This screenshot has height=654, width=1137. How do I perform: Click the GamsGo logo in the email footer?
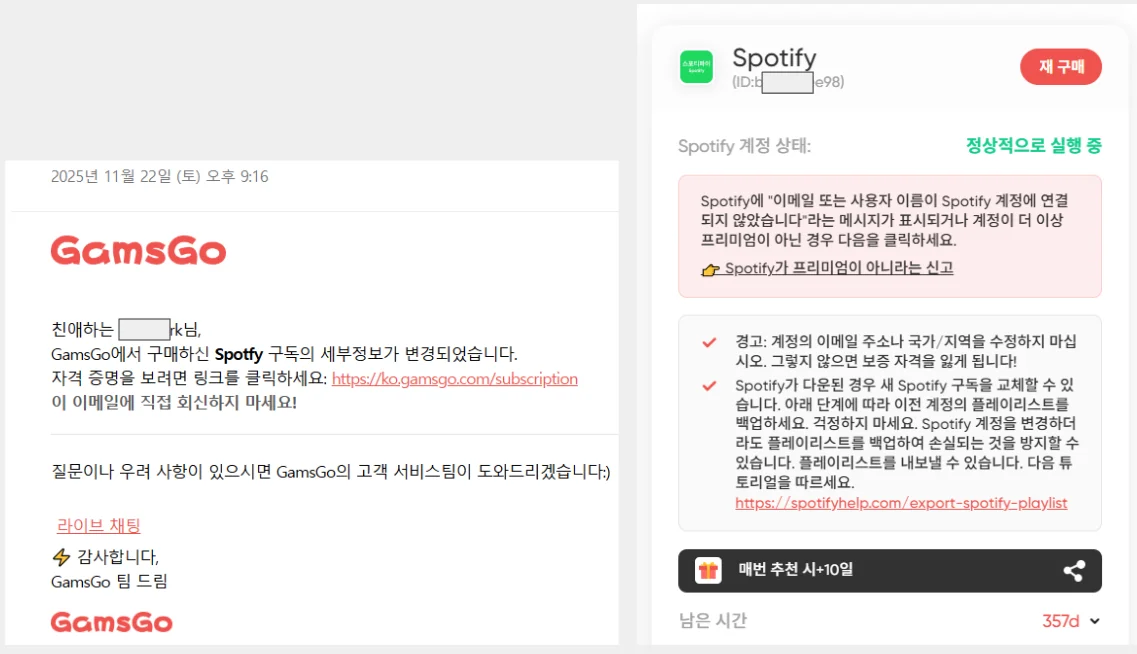pyautogui.click(x=111, y=622)
